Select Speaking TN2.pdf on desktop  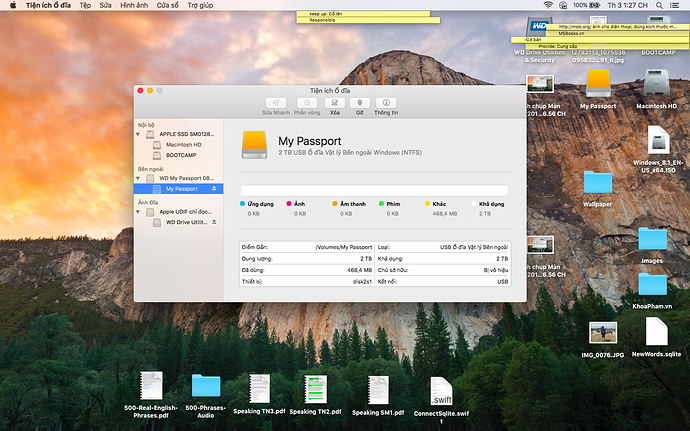point(316,389)
